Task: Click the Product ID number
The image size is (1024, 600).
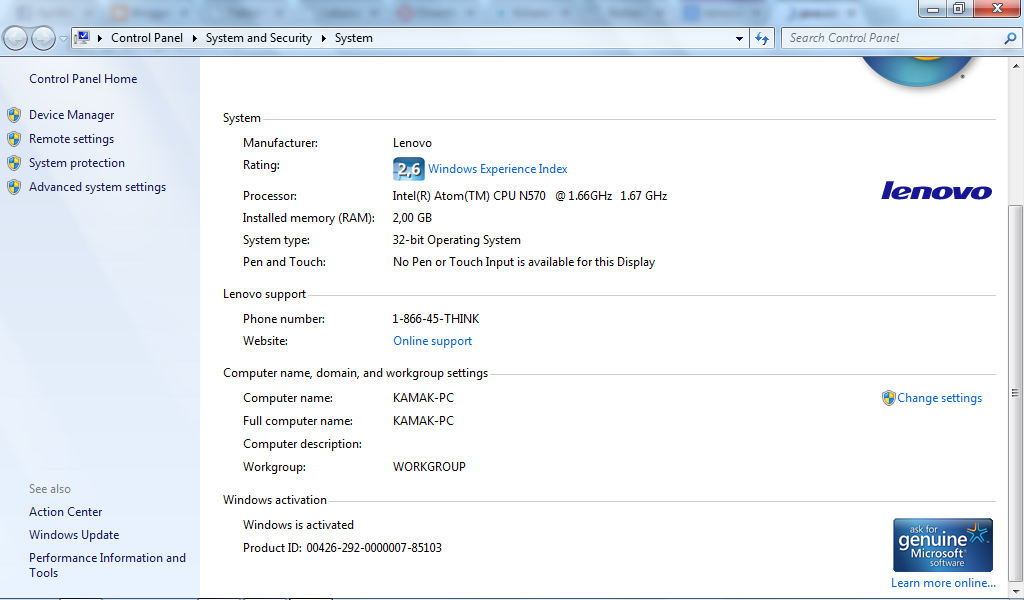Action: pyautogui.click(x=374, y=548)
